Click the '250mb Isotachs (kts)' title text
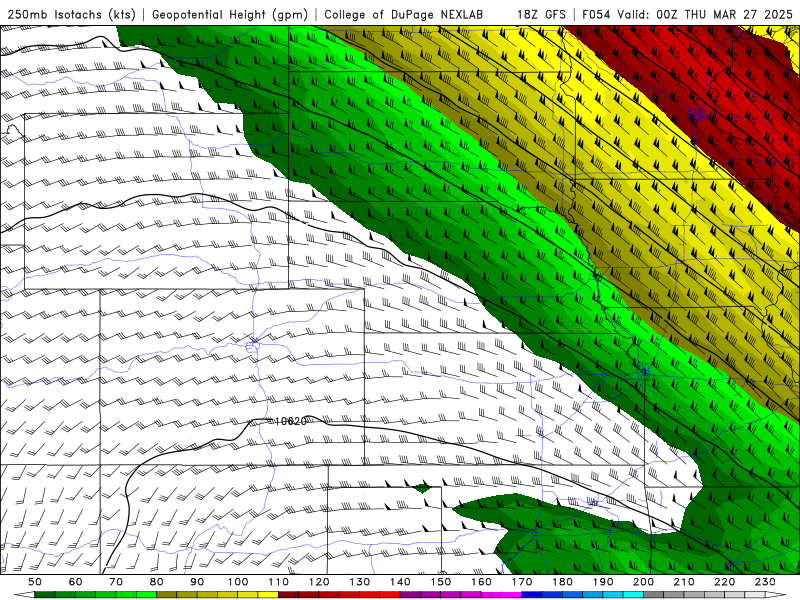This screenshot has height=600, width=800. point(72,14)
